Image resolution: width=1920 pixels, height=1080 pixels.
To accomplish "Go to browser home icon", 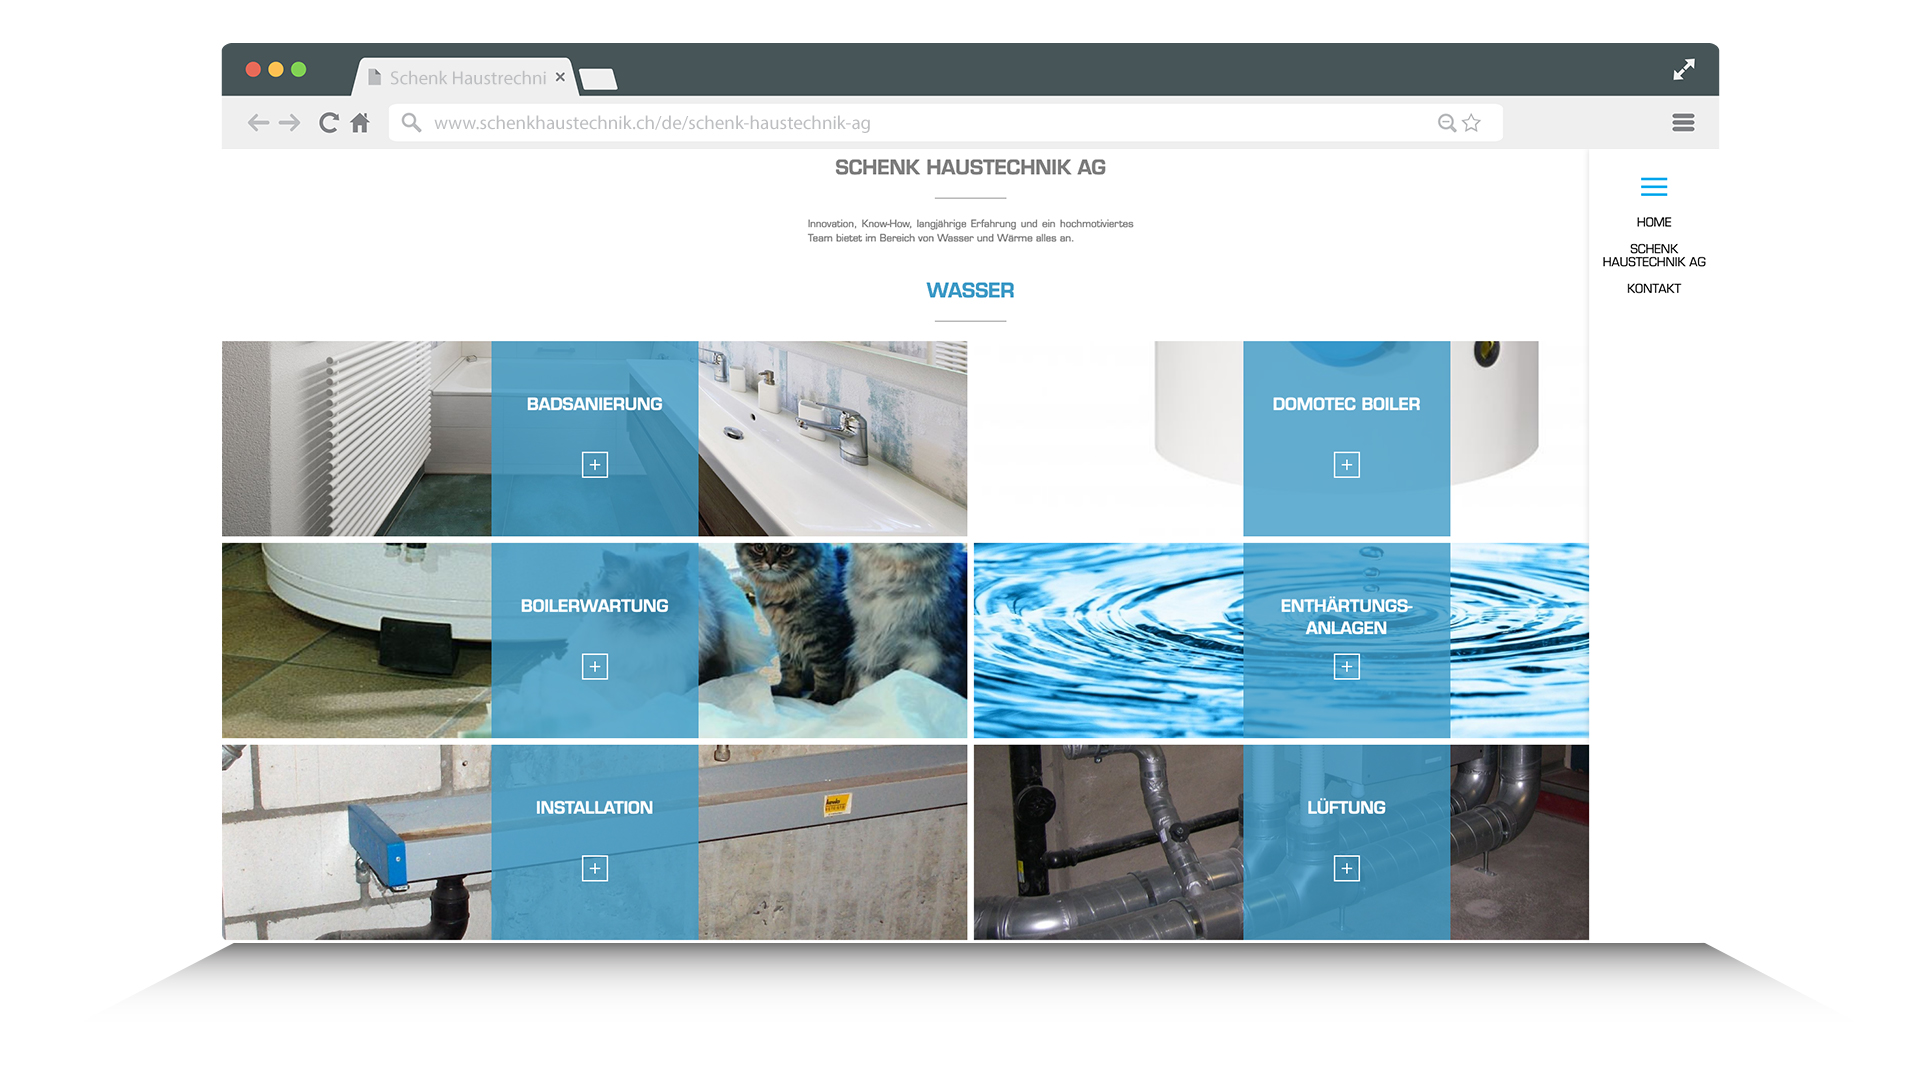I will [x=360, y=123].
